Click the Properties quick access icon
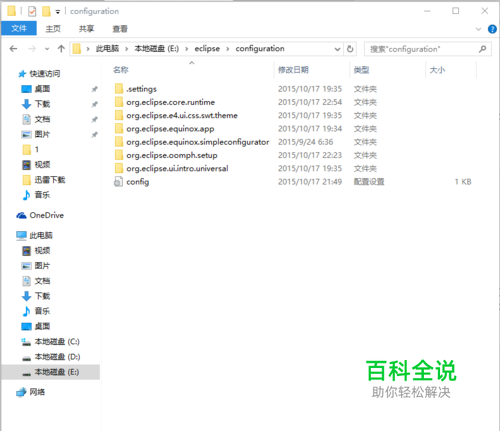This screenshot has width=500, height=431. [32, 12]
